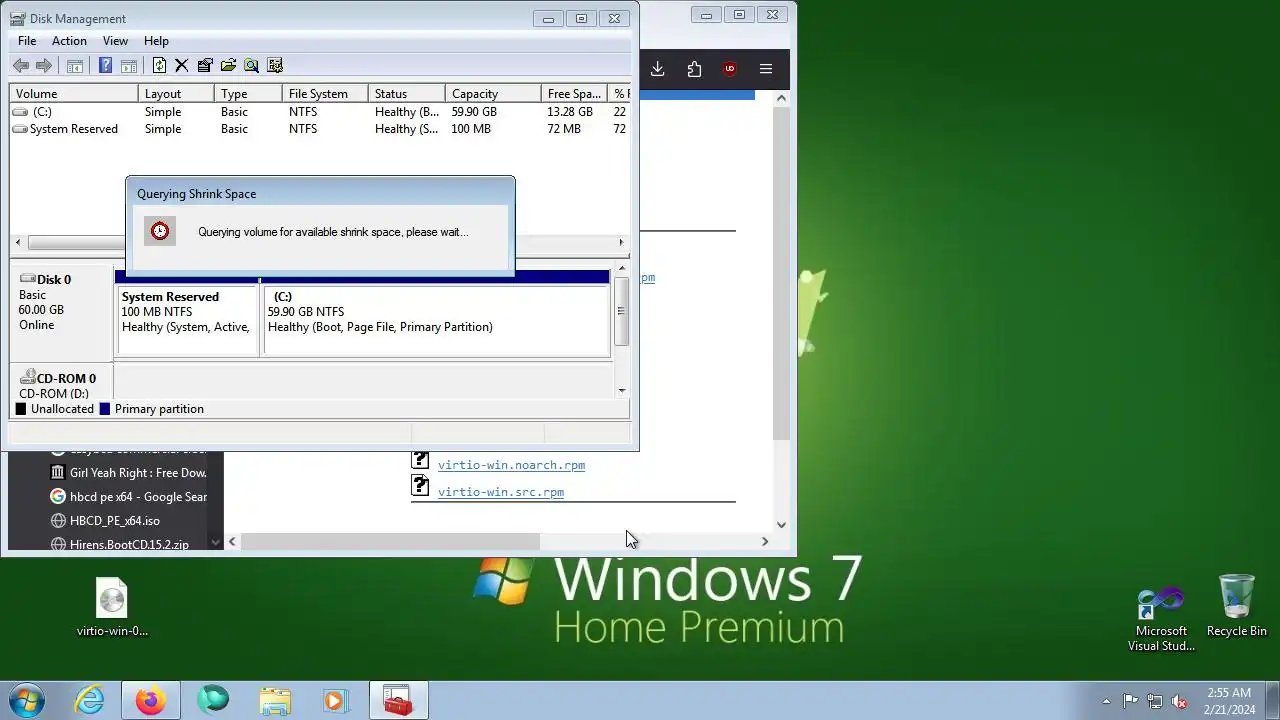Open the Microsoft Visual Studio desktop shortcut
The image size is (1280, 720).
(1161, 618)
